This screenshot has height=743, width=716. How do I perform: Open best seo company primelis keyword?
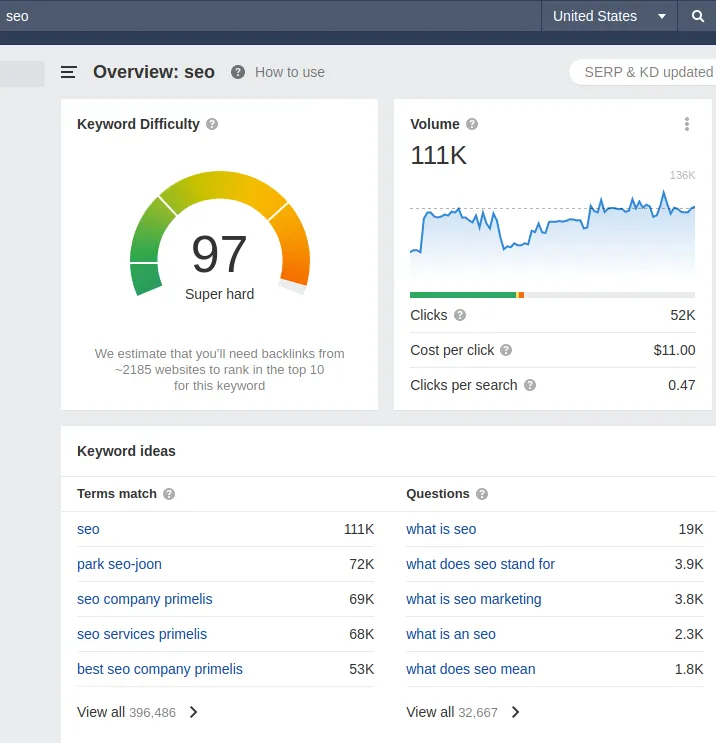click(x=160, y=670)
